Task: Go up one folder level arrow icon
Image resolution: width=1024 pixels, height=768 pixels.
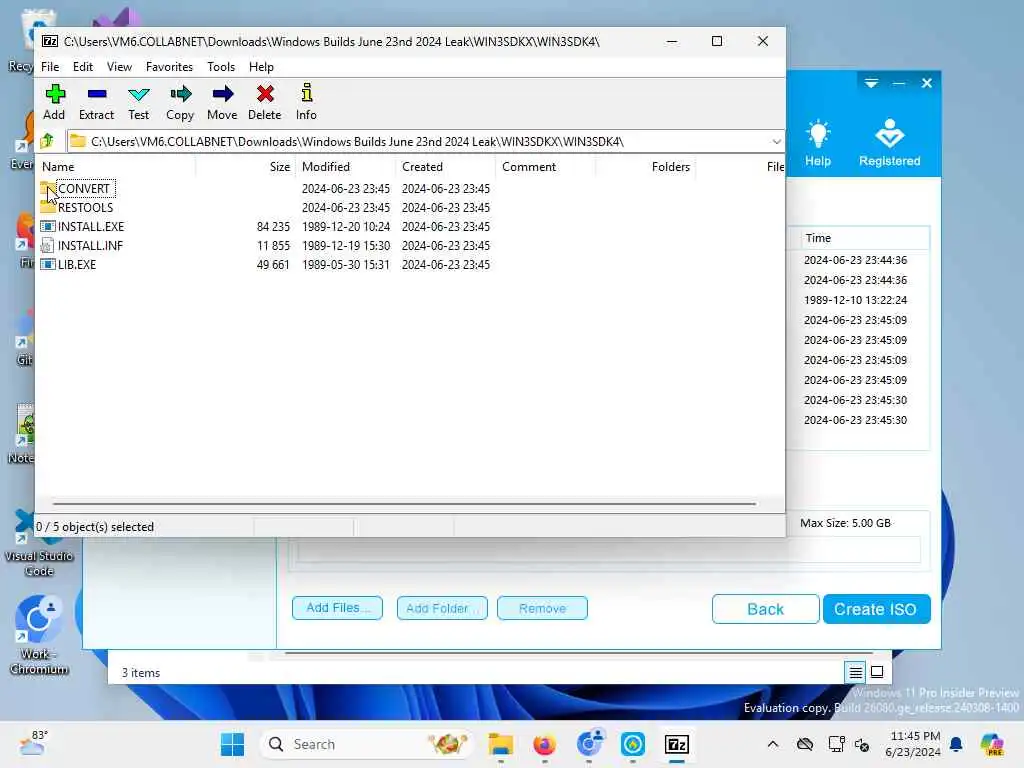Action: (47, 141)
